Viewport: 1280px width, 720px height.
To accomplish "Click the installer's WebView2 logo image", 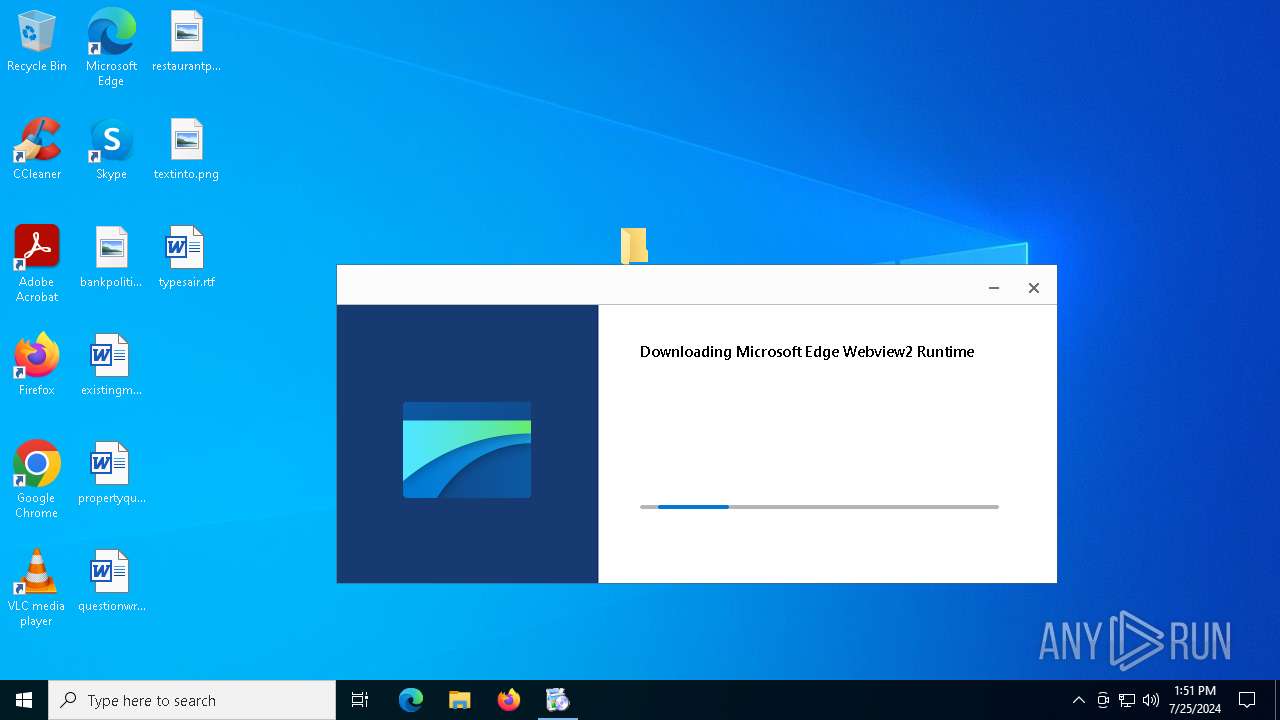I will click(467, 450).
